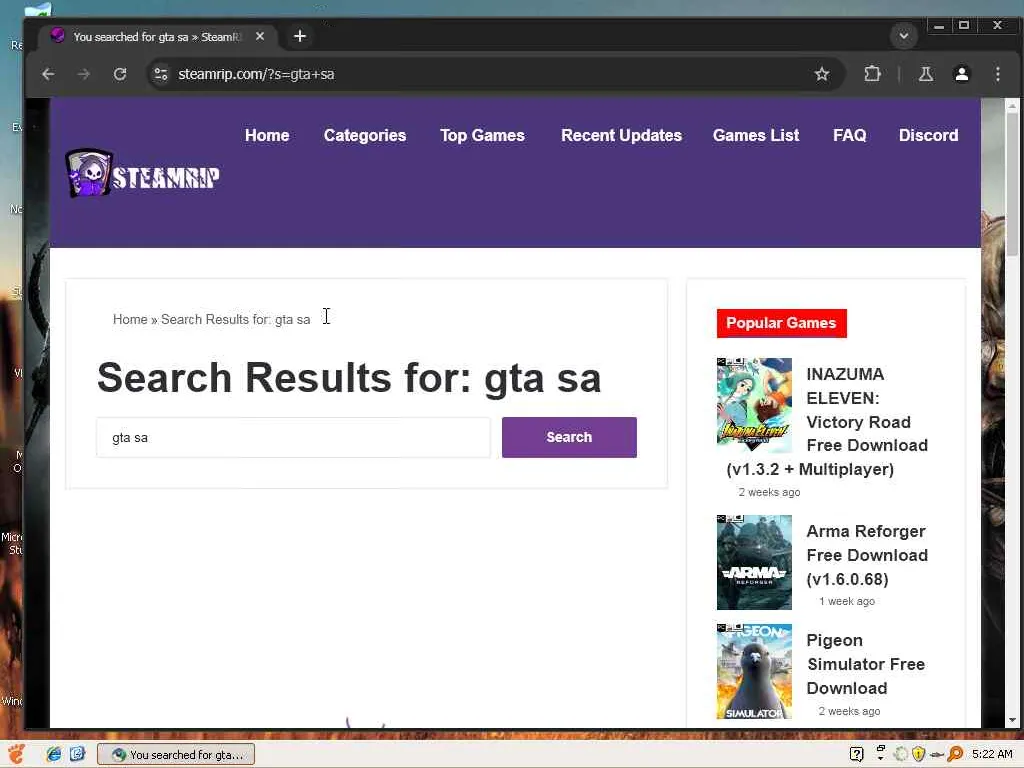
Task: Open Home in the site navigation
Action: (267, 135)
